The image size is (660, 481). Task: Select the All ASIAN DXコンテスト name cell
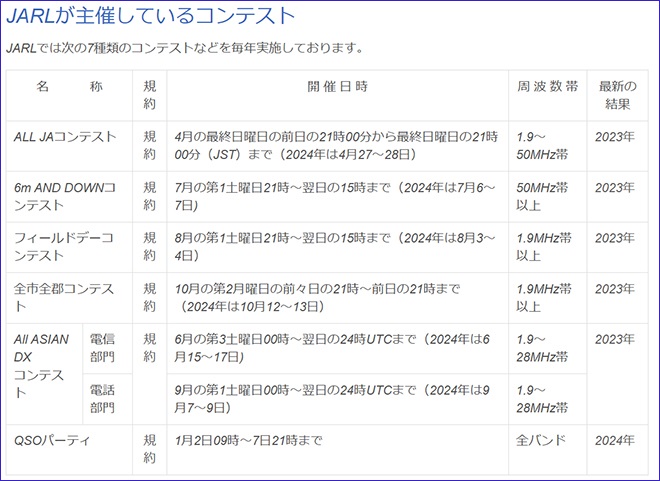[45, 374]
